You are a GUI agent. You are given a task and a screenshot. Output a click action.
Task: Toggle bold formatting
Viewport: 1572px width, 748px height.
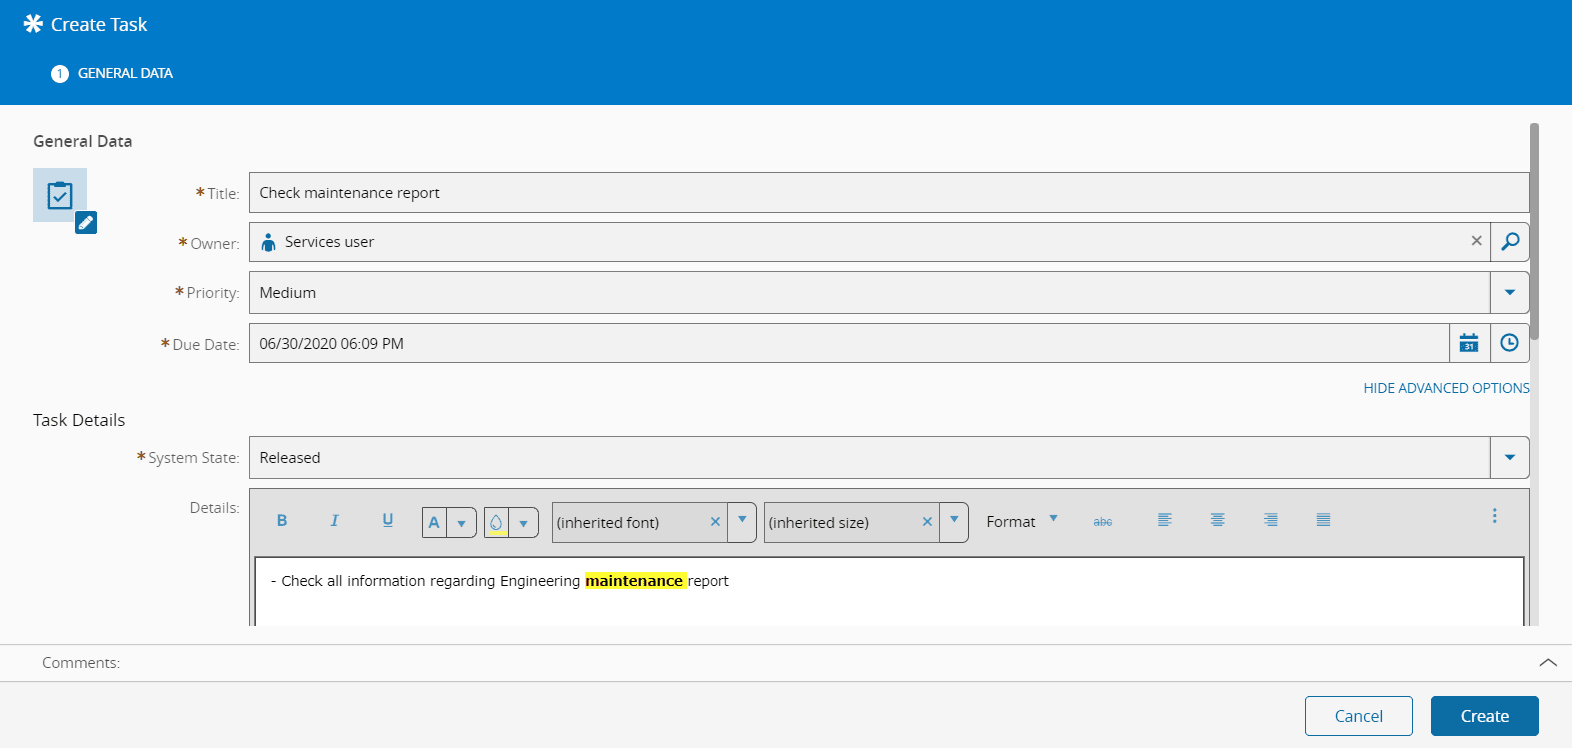282,521
